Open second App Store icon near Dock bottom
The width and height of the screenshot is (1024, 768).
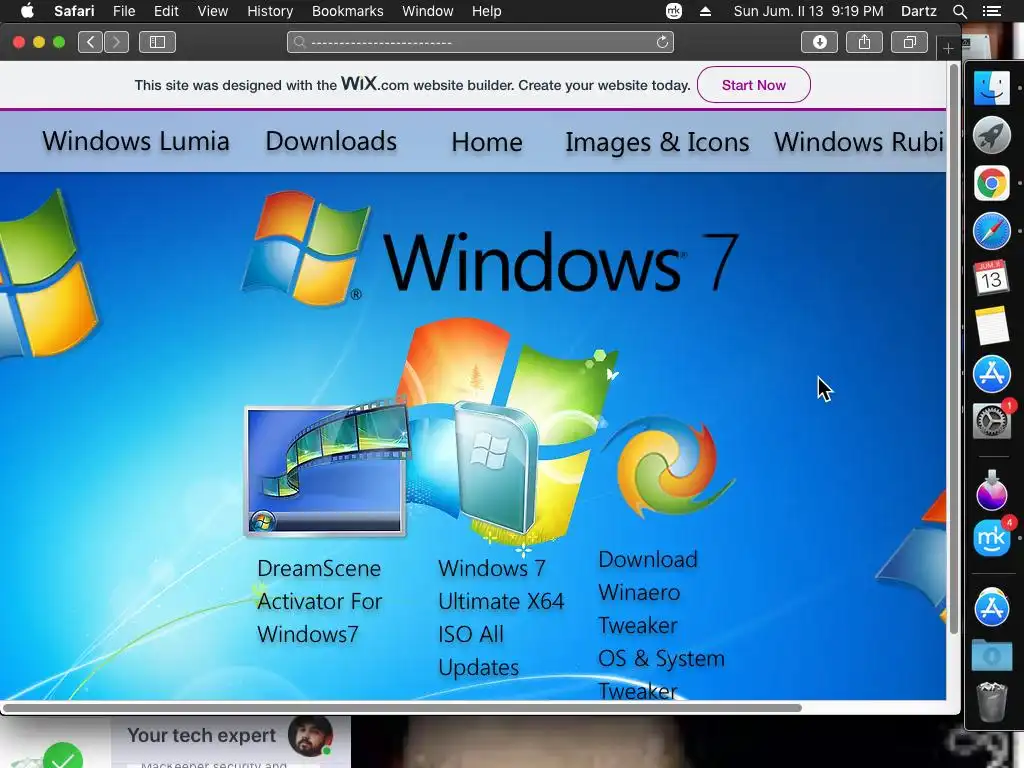coord(991,607)
